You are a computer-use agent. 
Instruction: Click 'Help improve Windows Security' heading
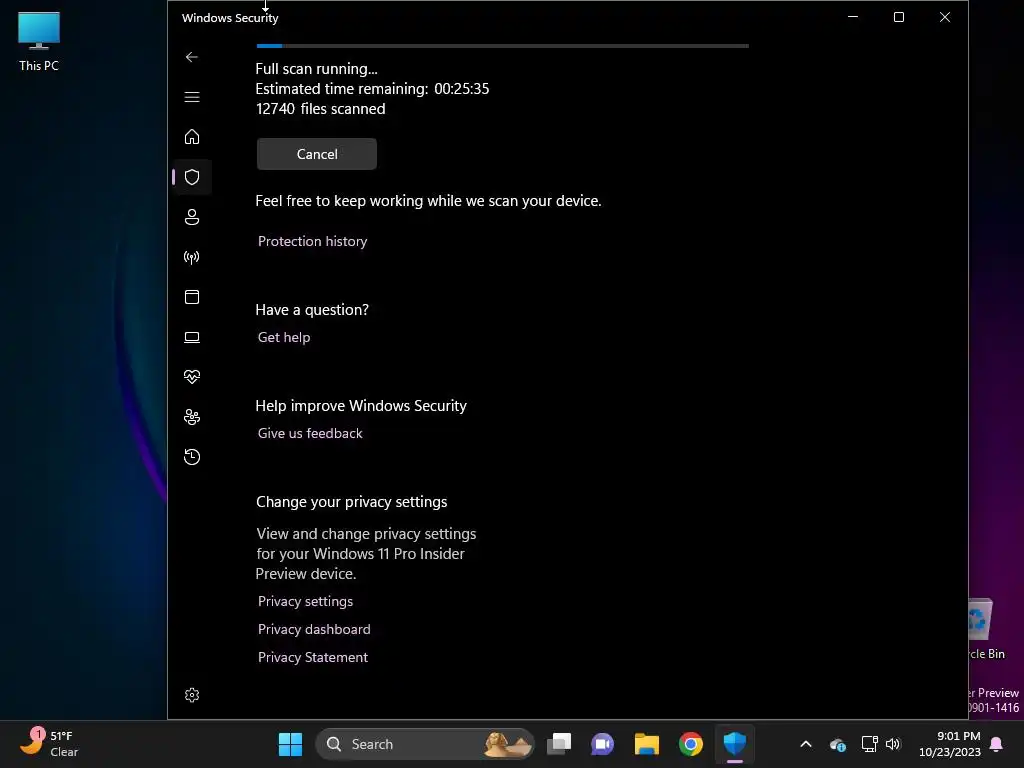point(361,406)
